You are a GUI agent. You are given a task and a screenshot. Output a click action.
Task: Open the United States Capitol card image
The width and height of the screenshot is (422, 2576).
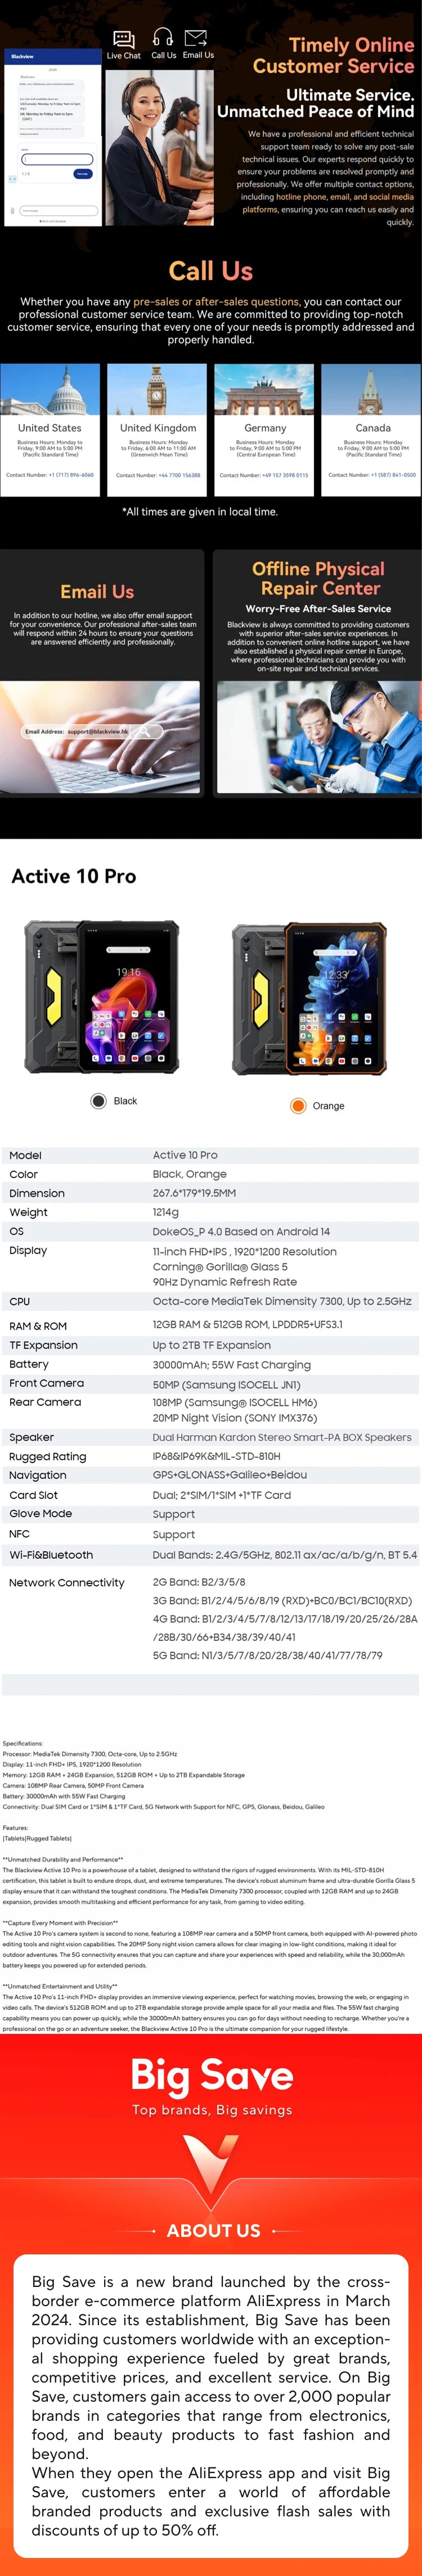coord(50,389)
